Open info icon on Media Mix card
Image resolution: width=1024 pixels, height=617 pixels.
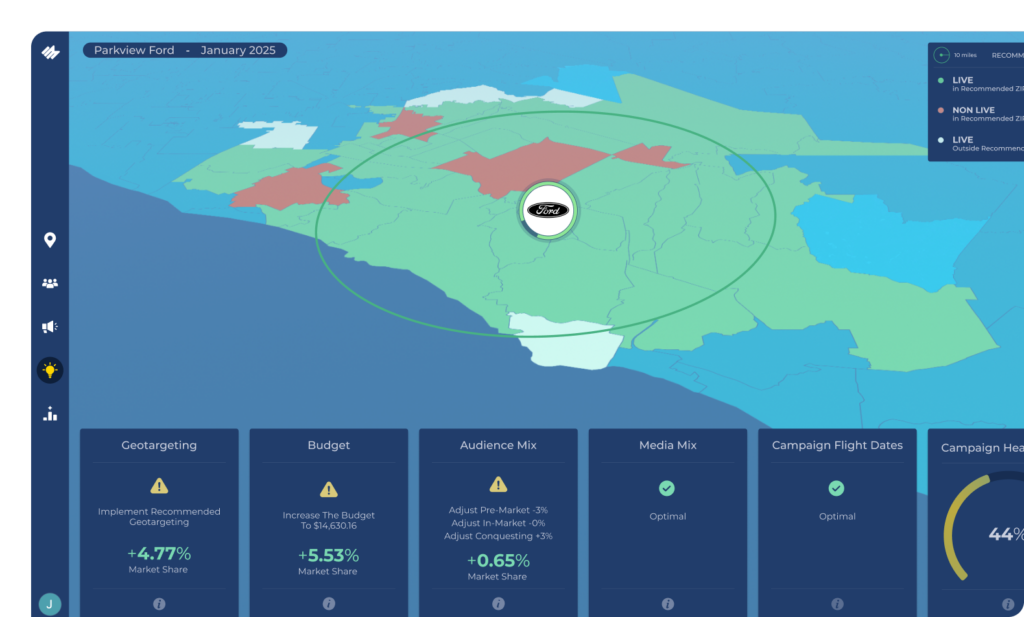tap(667, 604)
